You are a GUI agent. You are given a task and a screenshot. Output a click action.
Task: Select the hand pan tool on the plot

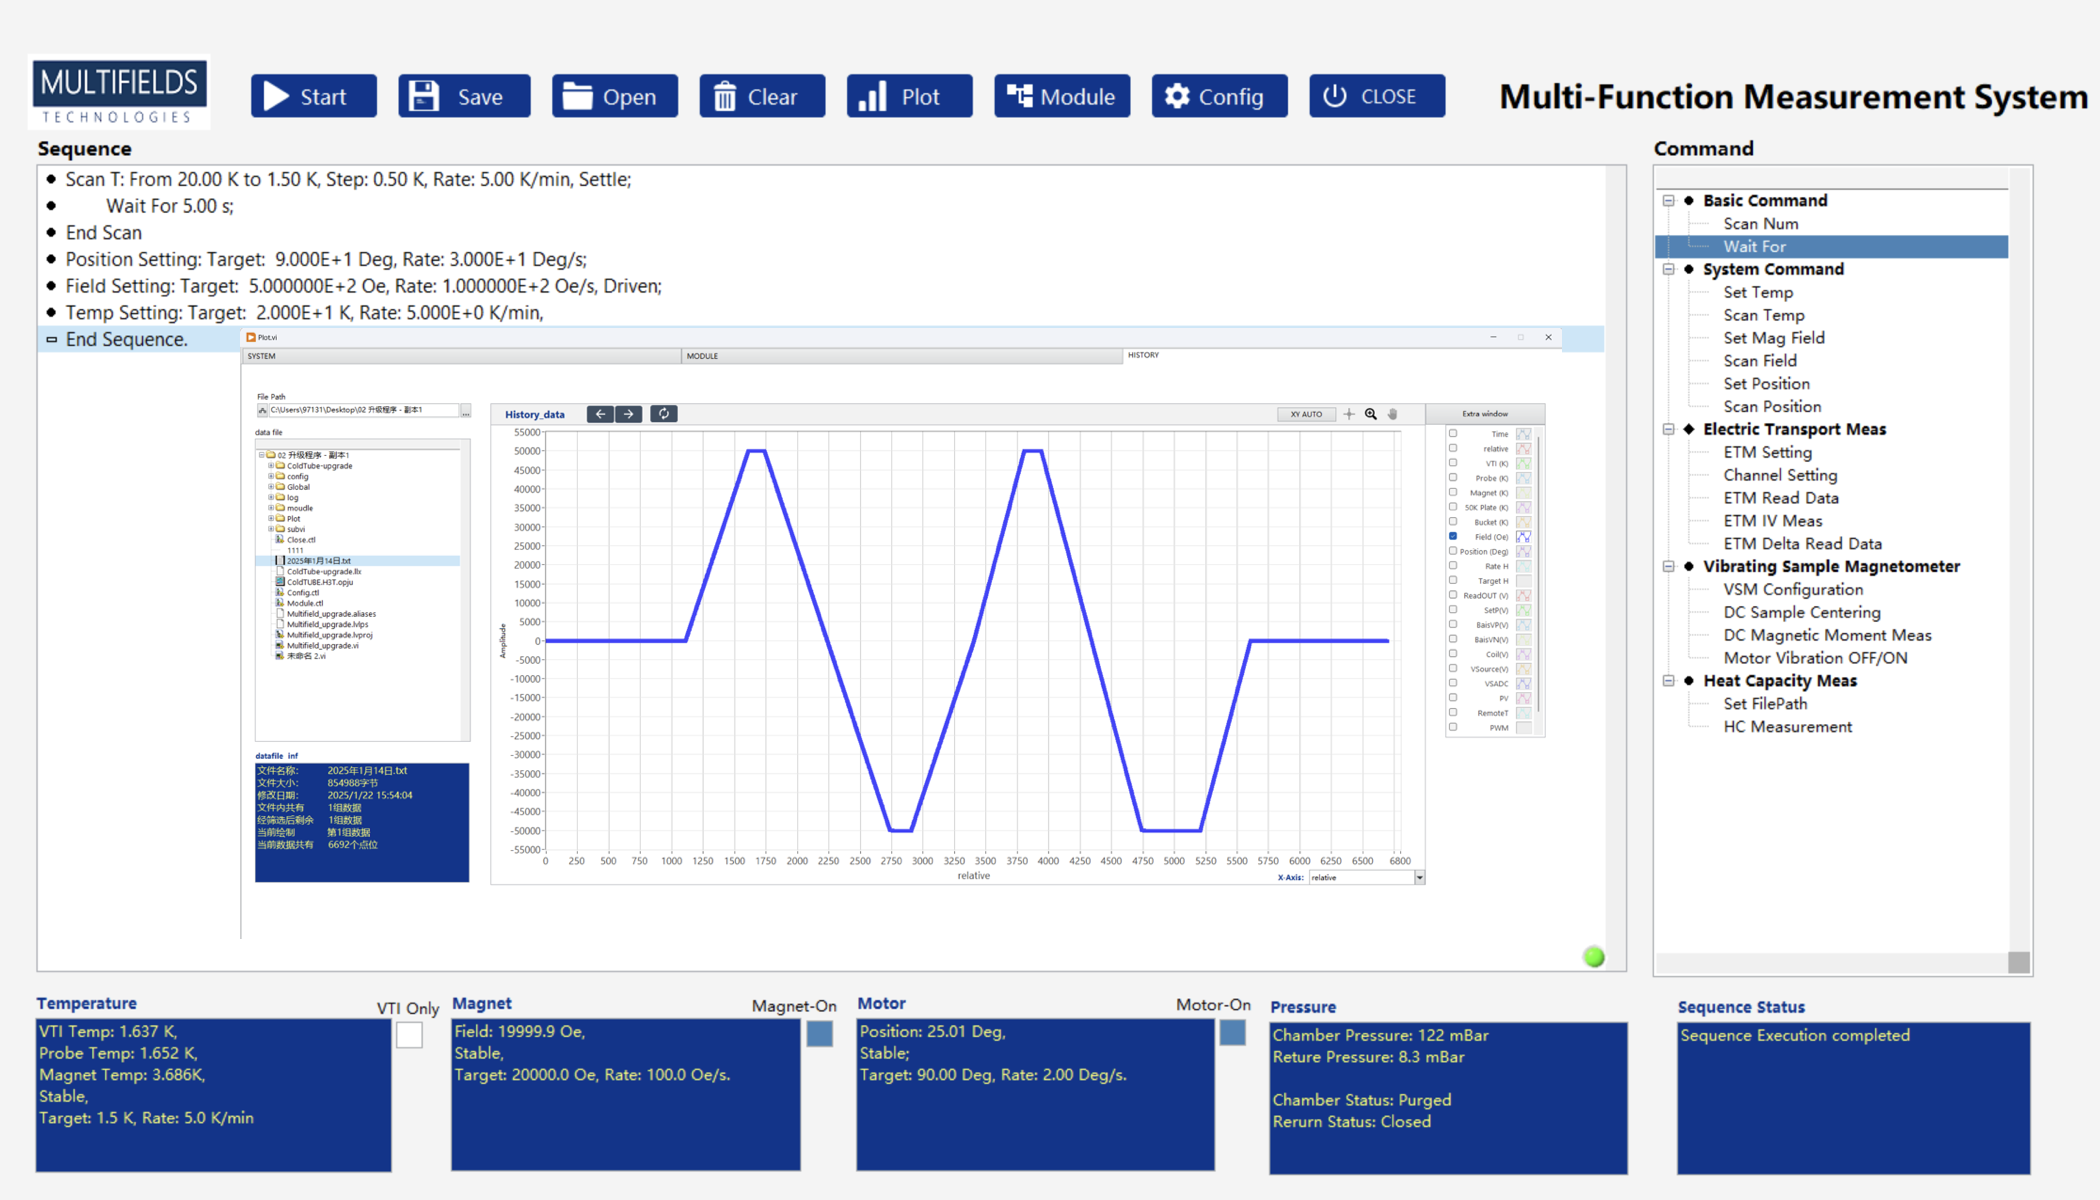coord(1393,414)
